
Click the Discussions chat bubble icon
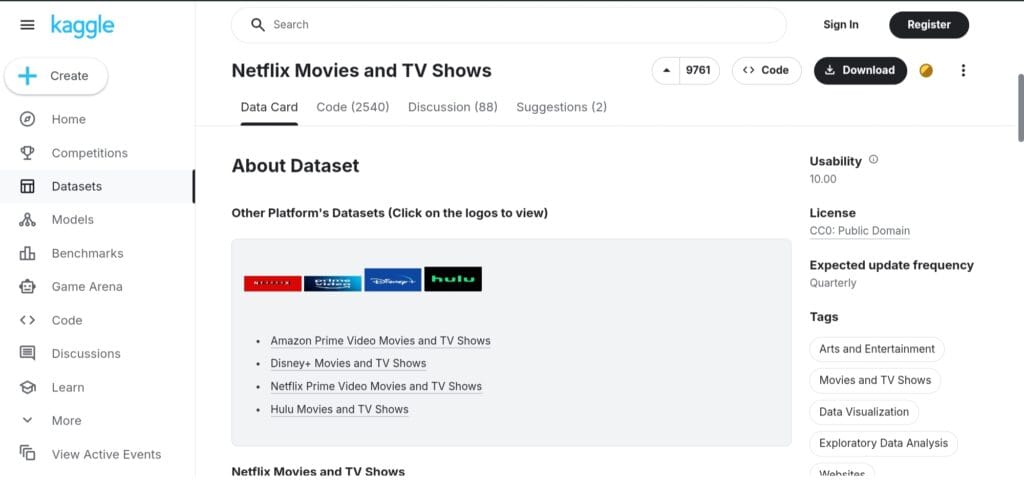click(x=27, y=354)
